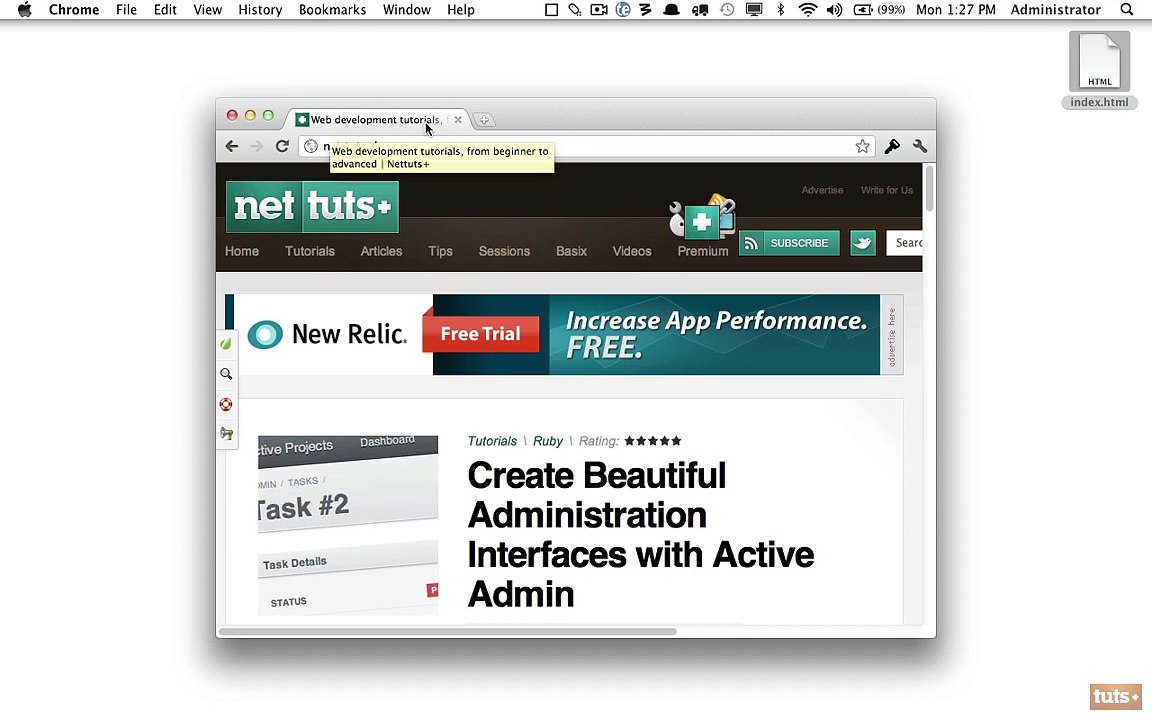Image resolution: width=1152 pixels, height=720 pixels.
Task: Open the Window menu
Action: tap(406, 10)
